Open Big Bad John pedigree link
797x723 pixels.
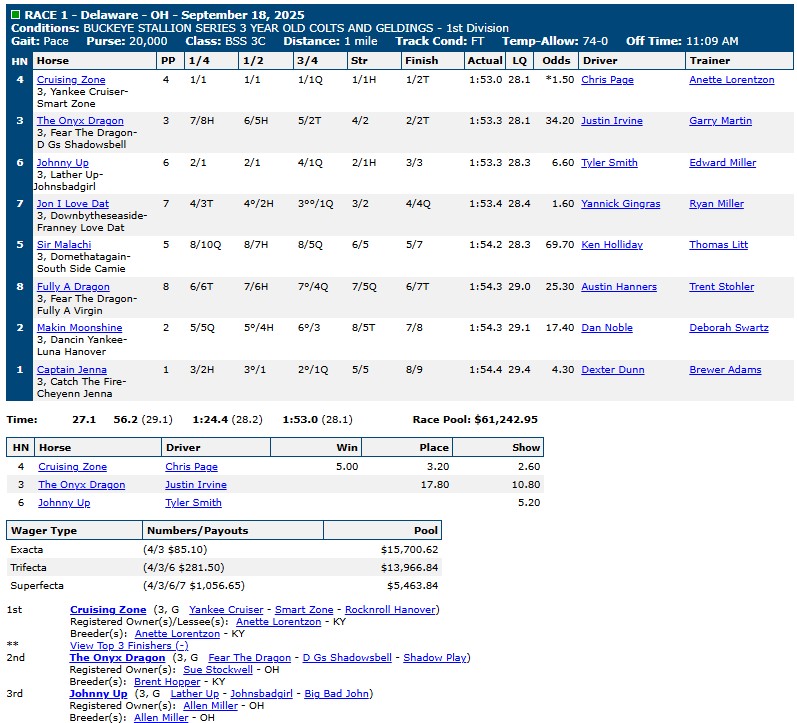point(337,694)
